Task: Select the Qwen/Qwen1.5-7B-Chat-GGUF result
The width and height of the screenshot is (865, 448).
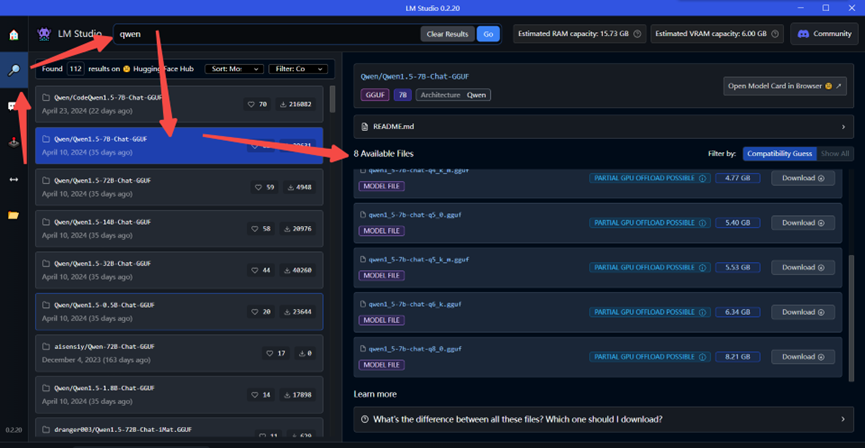Action: (179, 146)
